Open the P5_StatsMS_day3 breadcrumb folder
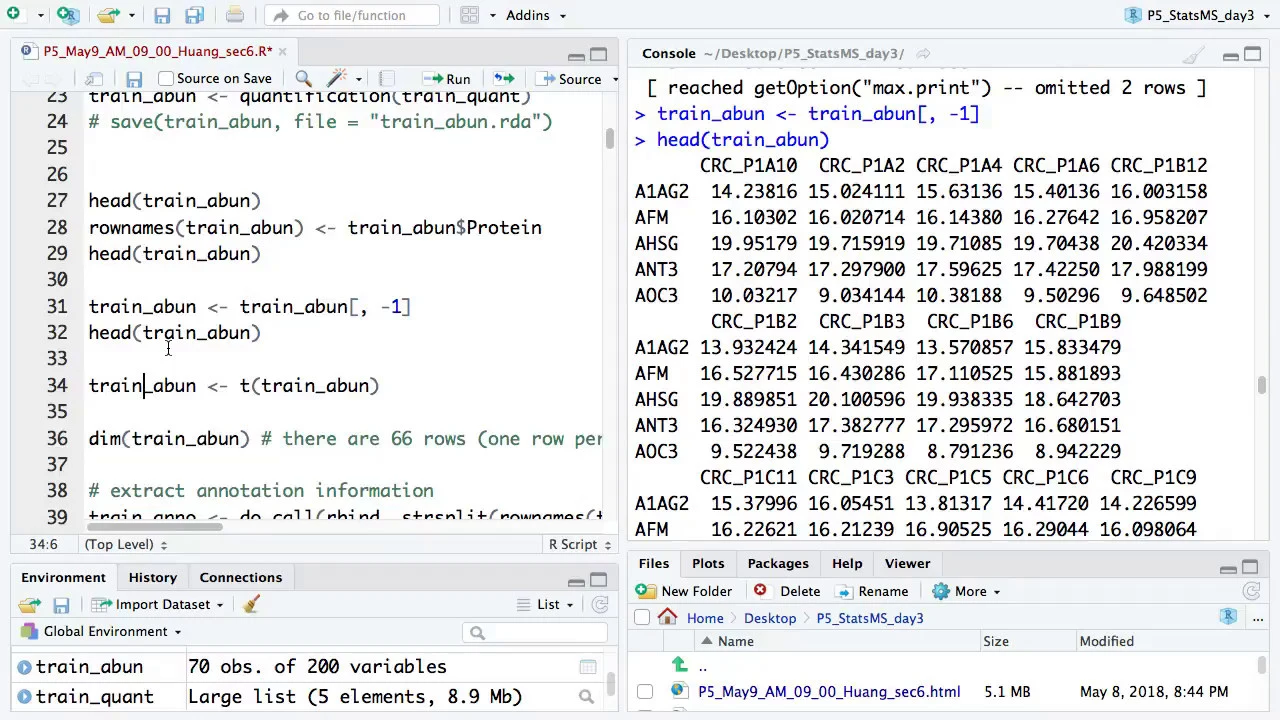Screen dimensions: 1280x720 point(869,618)
